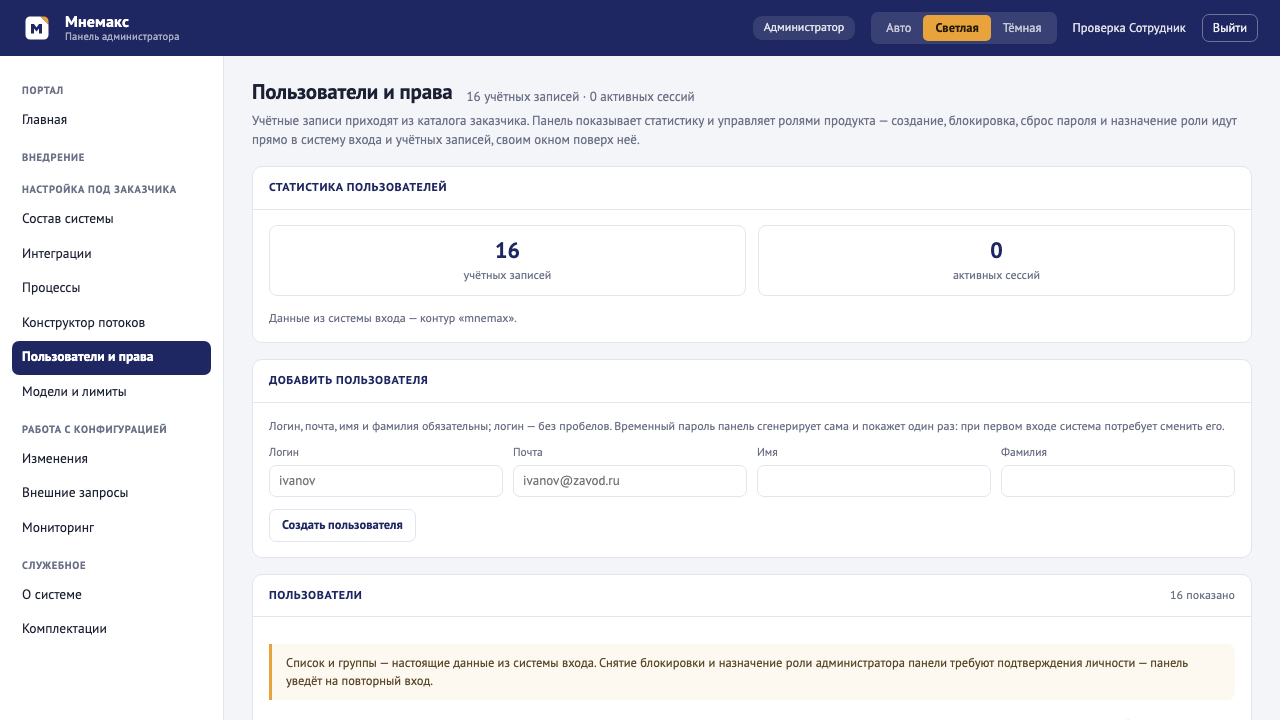The height and width of the screenshot is (720, 1280).
Task: Open Главная in the sidebar
Action: pyautogui.click(x=111, y=120)
